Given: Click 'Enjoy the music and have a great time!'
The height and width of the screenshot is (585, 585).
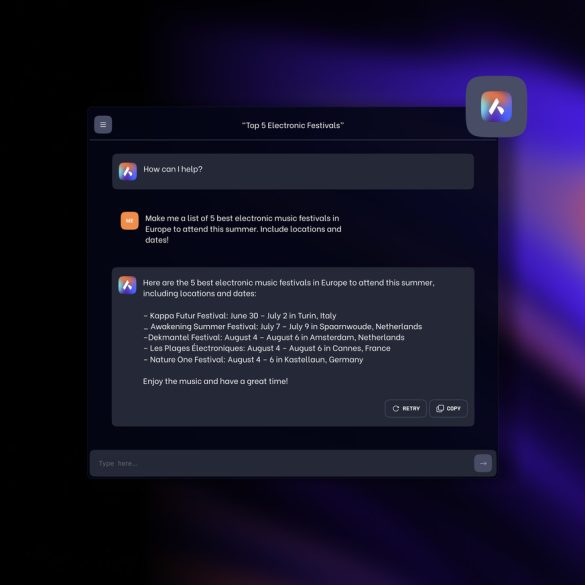Looking at the screenshot, I should click(x=216, y=381).
